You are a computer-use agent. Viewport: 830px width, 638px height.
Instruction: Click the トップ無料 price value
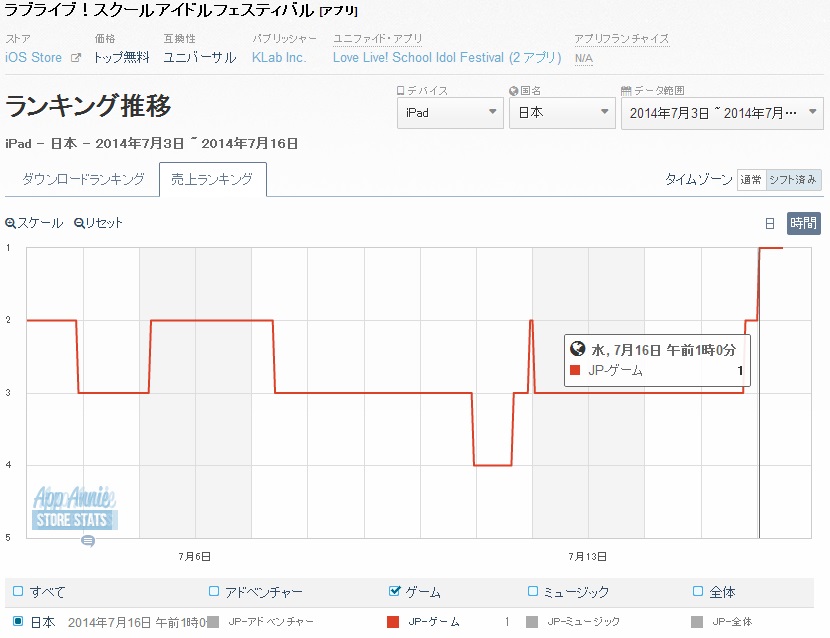pyautogui.click(x=122, y=58)
